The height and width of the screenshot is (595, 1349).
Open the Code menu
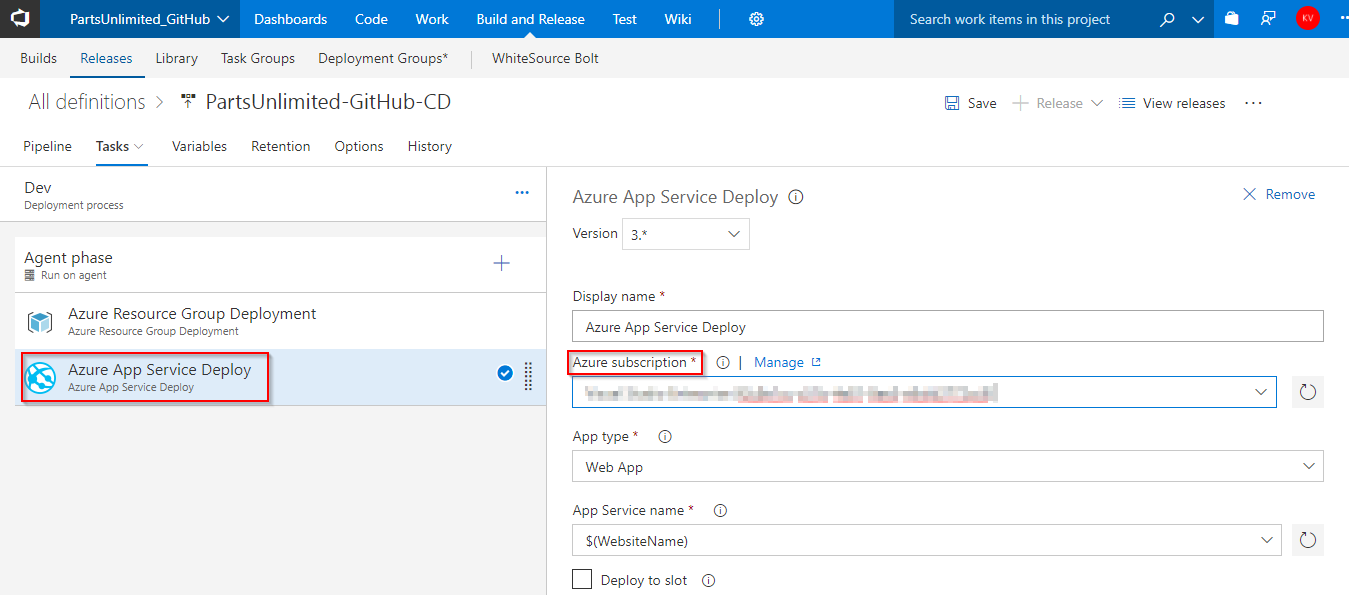[371, 19]
